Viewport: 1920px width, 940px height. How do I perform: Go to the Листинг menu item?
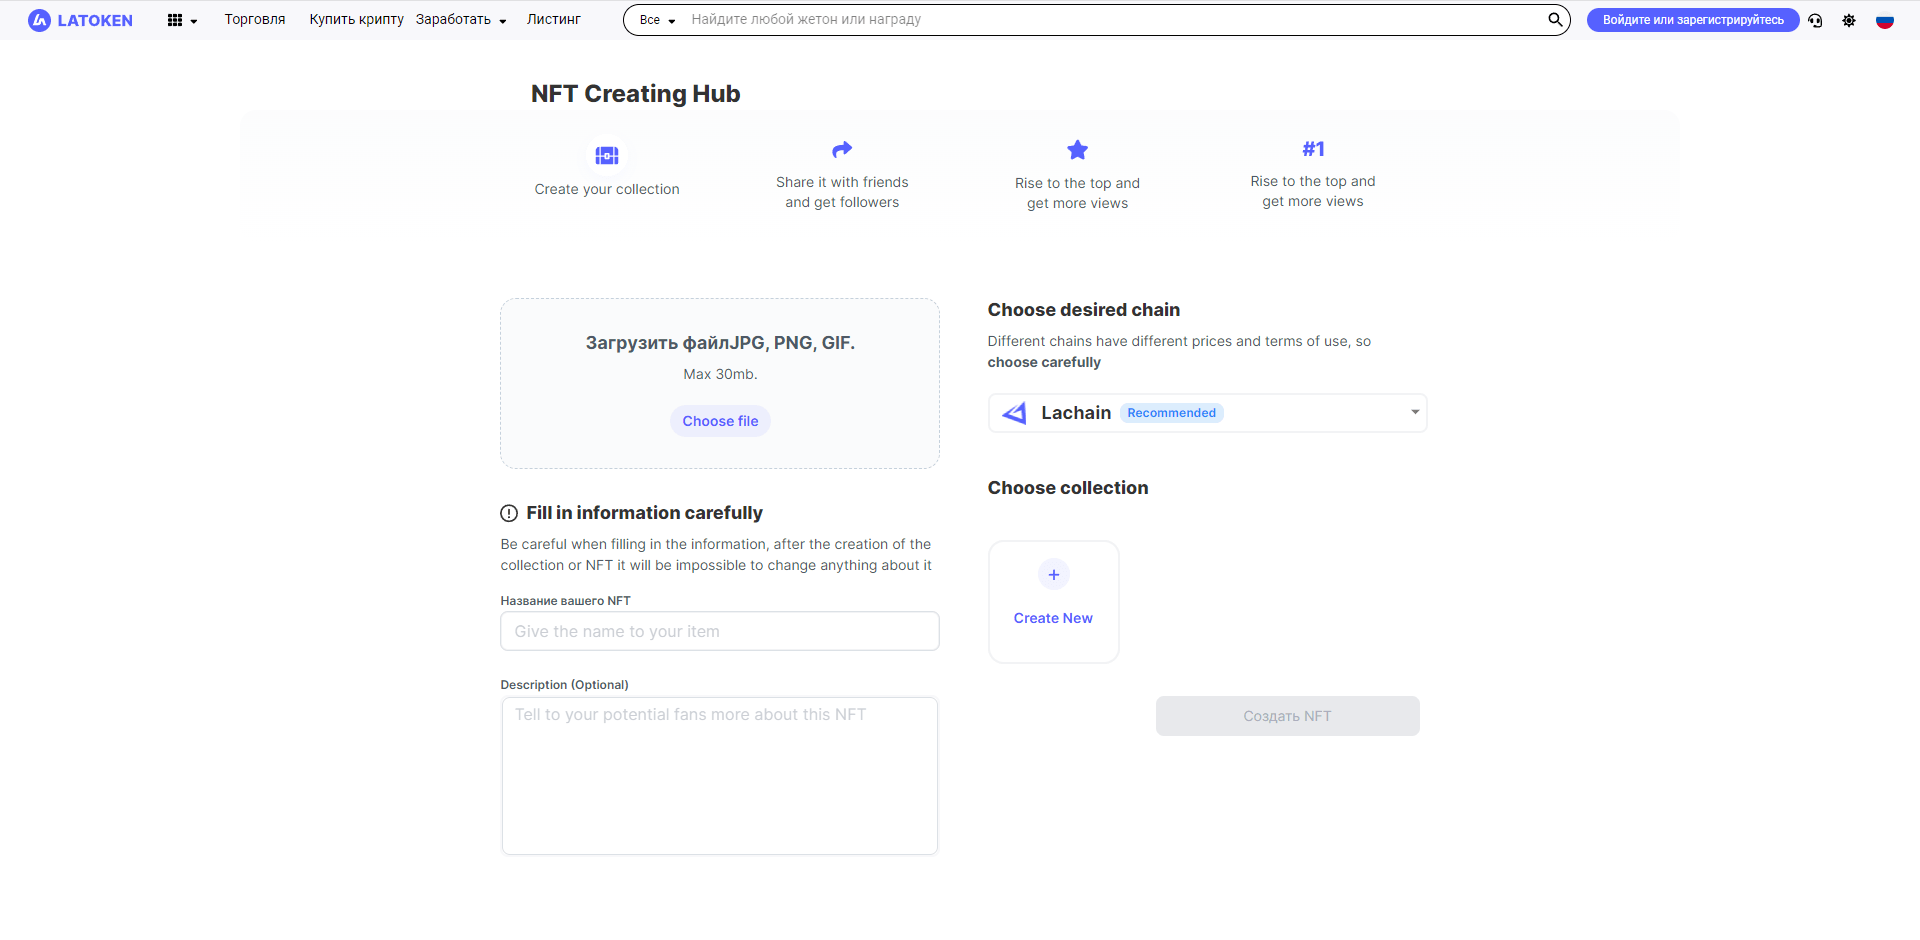553,20
